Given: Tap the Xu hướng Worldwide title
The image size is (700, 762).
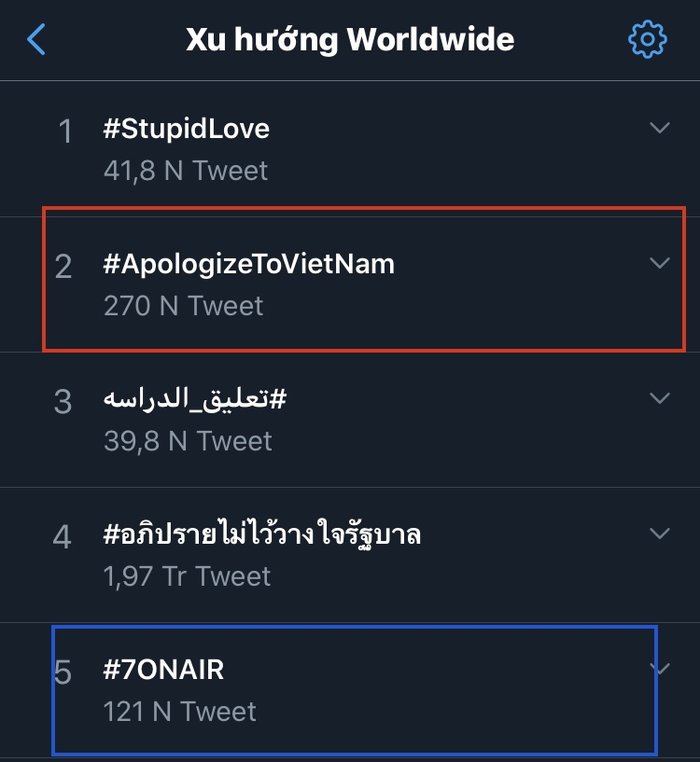Looking at the screenshot, I should click(x=350, y=40).
